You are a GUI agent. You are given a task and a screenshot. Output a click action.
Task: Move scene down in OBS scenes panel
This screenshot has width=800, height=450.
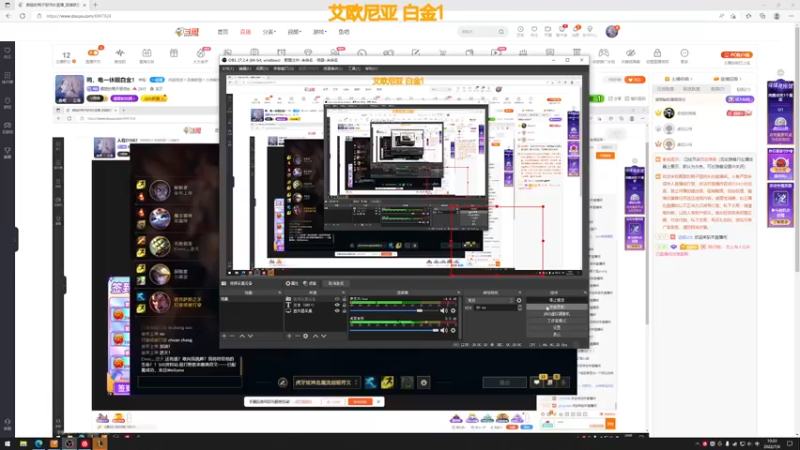[x=250, y=336]
